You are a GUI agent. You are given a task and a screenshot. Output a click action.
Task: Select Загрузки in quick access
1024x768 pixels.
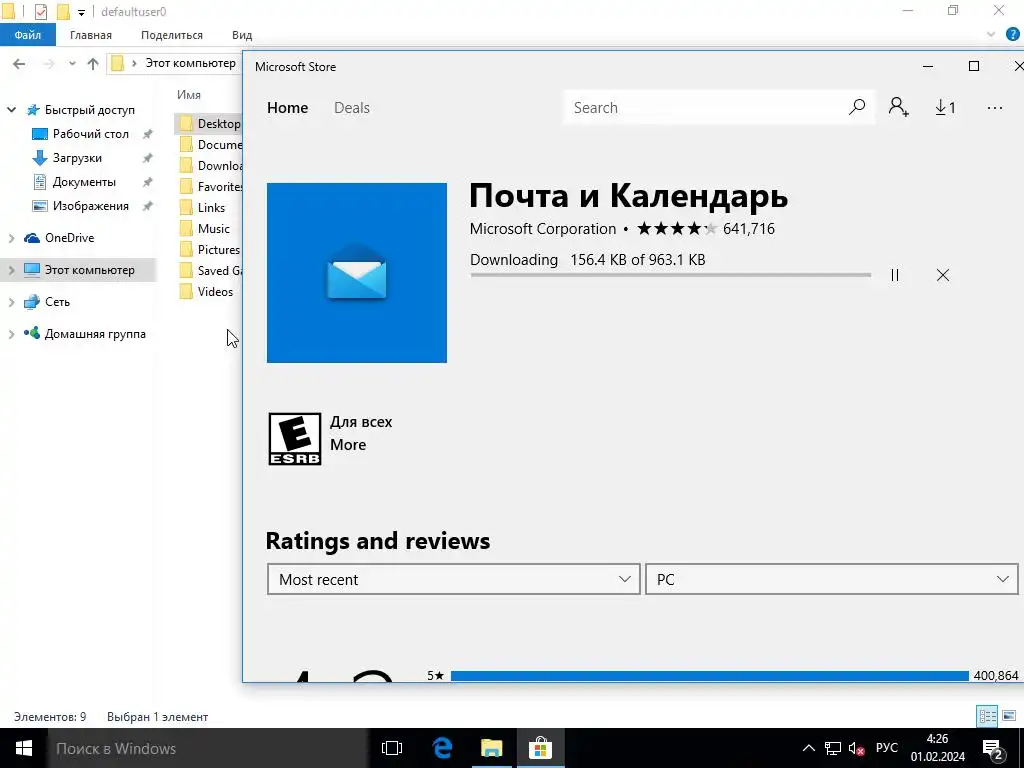77,158
